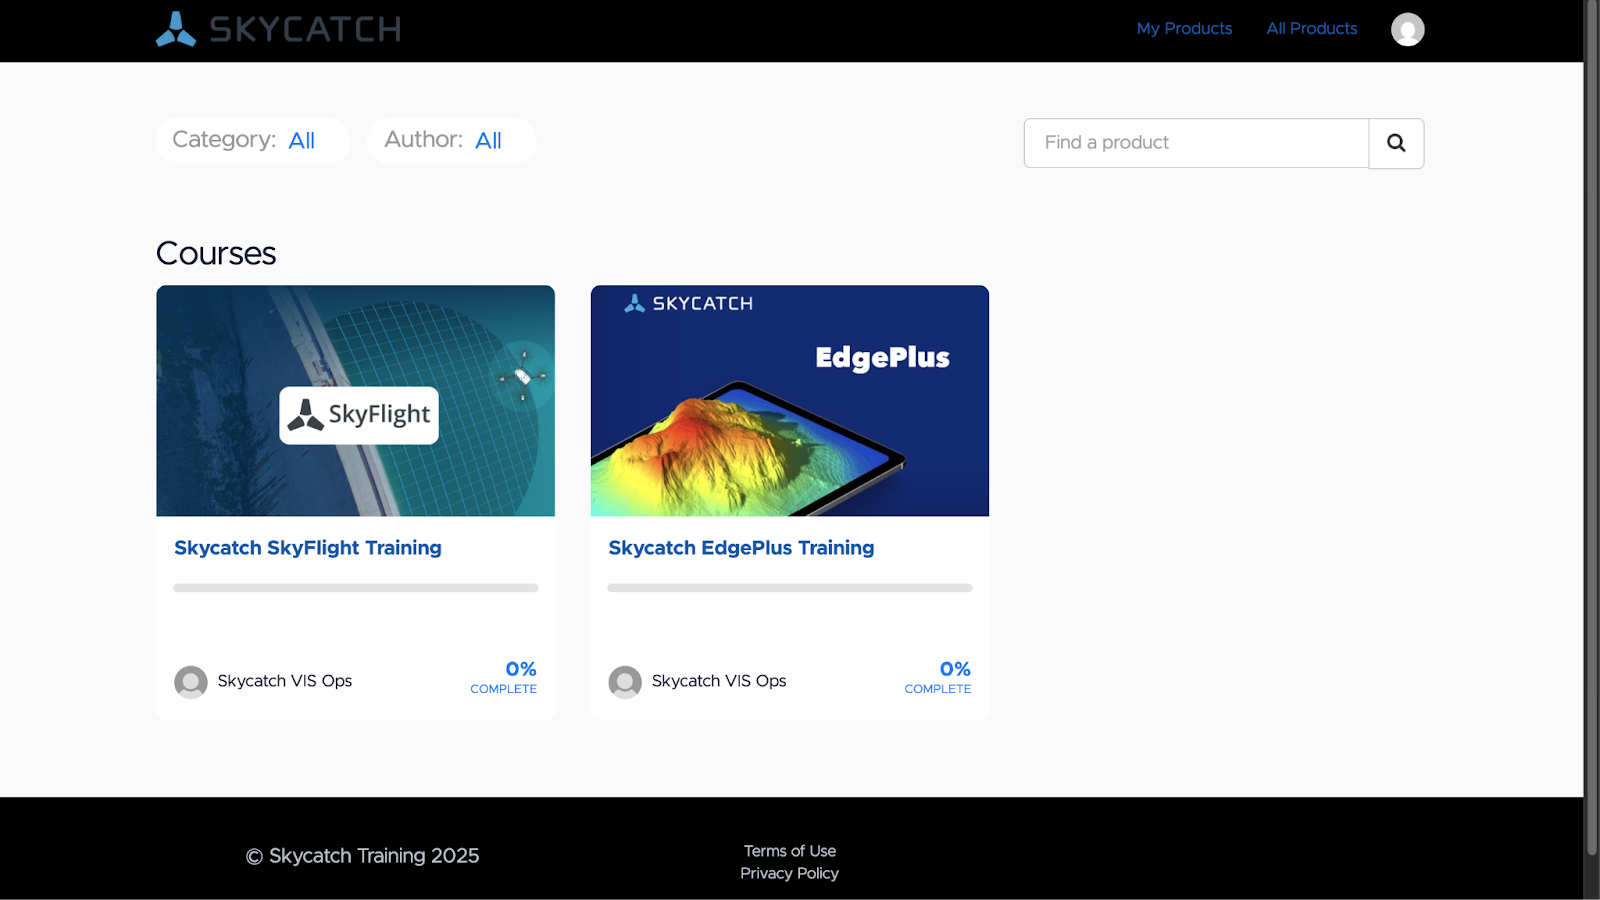
Task: Open the user profile avatar menu
Action: 1407,29
